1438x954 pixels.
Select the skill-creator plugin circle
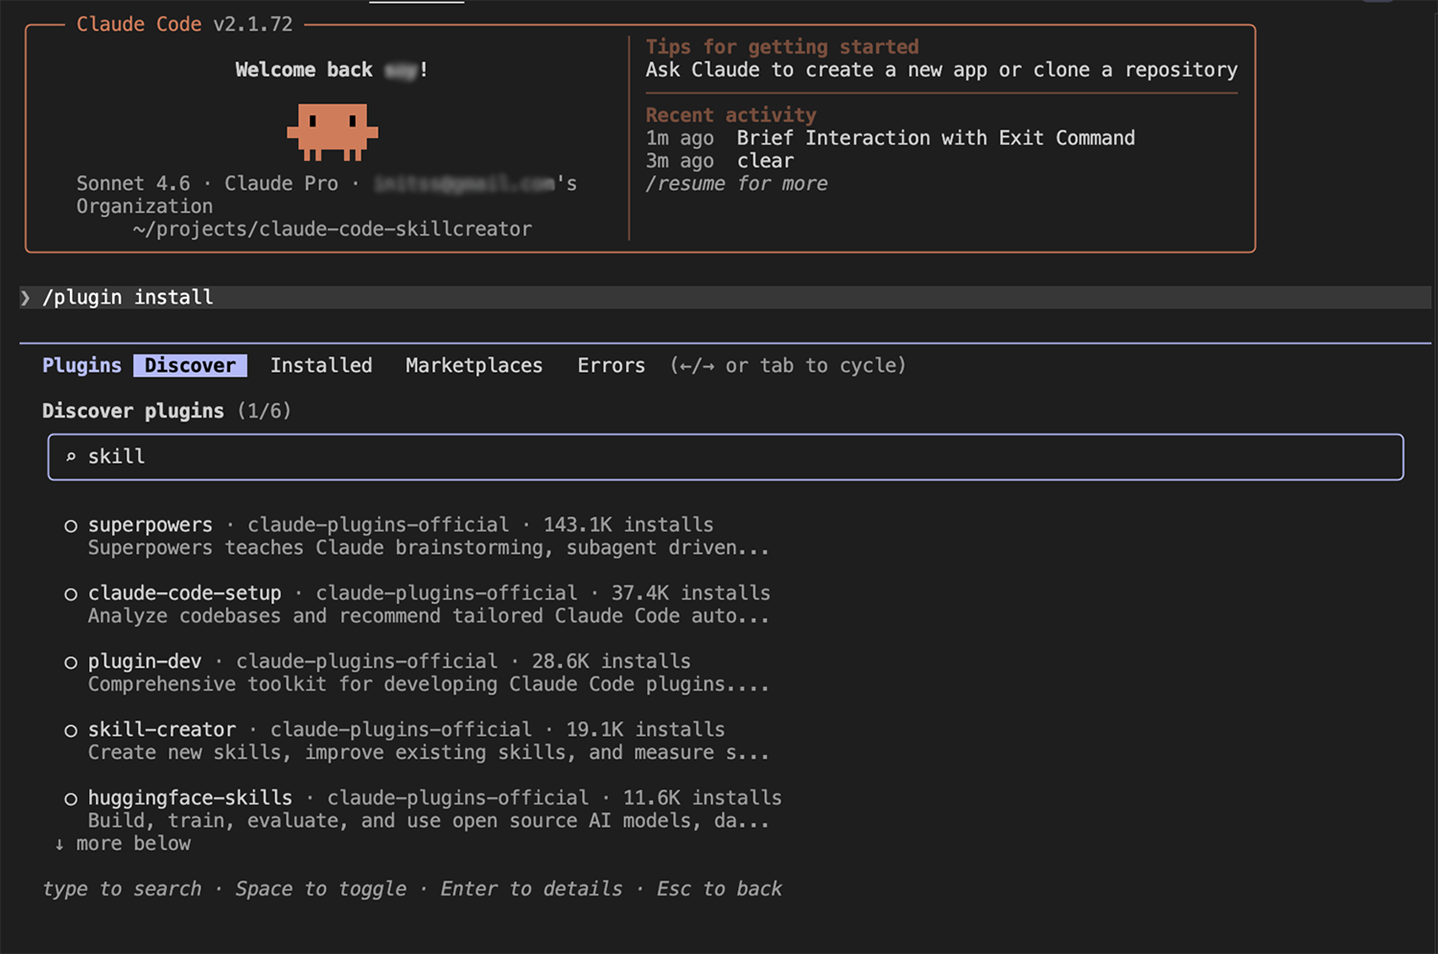(x=71, y=731)
